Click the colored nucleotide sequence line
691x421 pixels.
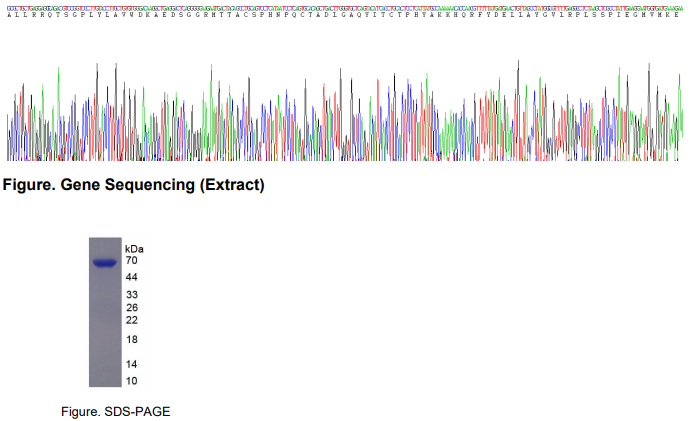pos(345,5)
